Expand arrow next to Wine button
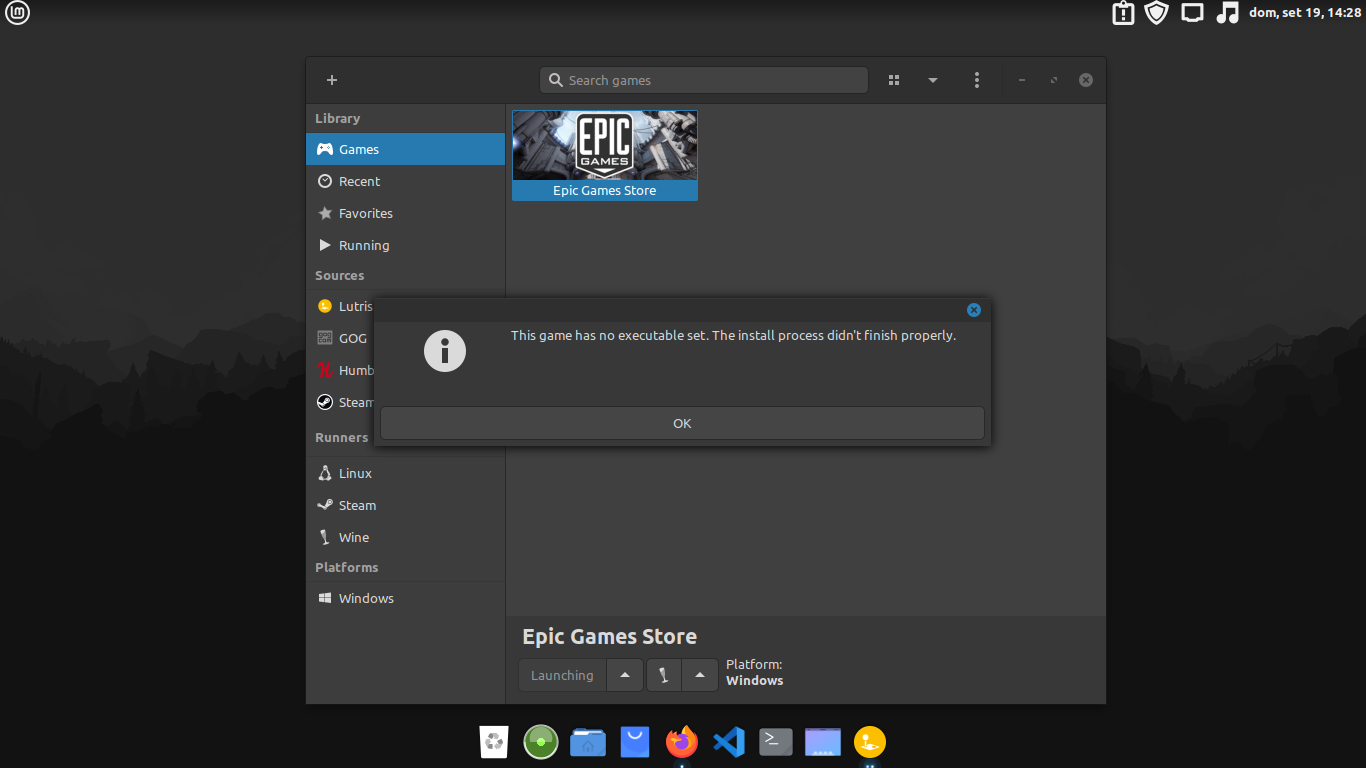This screenshot has width=1366, height=768. pyautogui.click(x=700, y=675)
